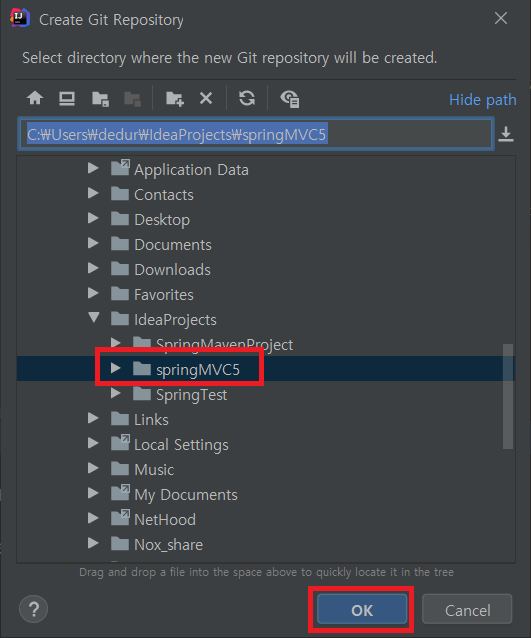
Task: Expand the NetHood arrow
Action: tap(93, 518)
